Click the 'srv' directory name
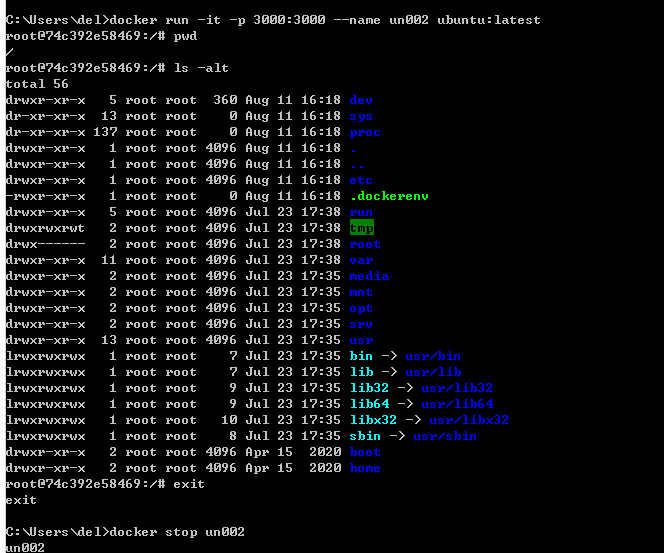This screenshot has width=664, height=553. click(361, 324)
